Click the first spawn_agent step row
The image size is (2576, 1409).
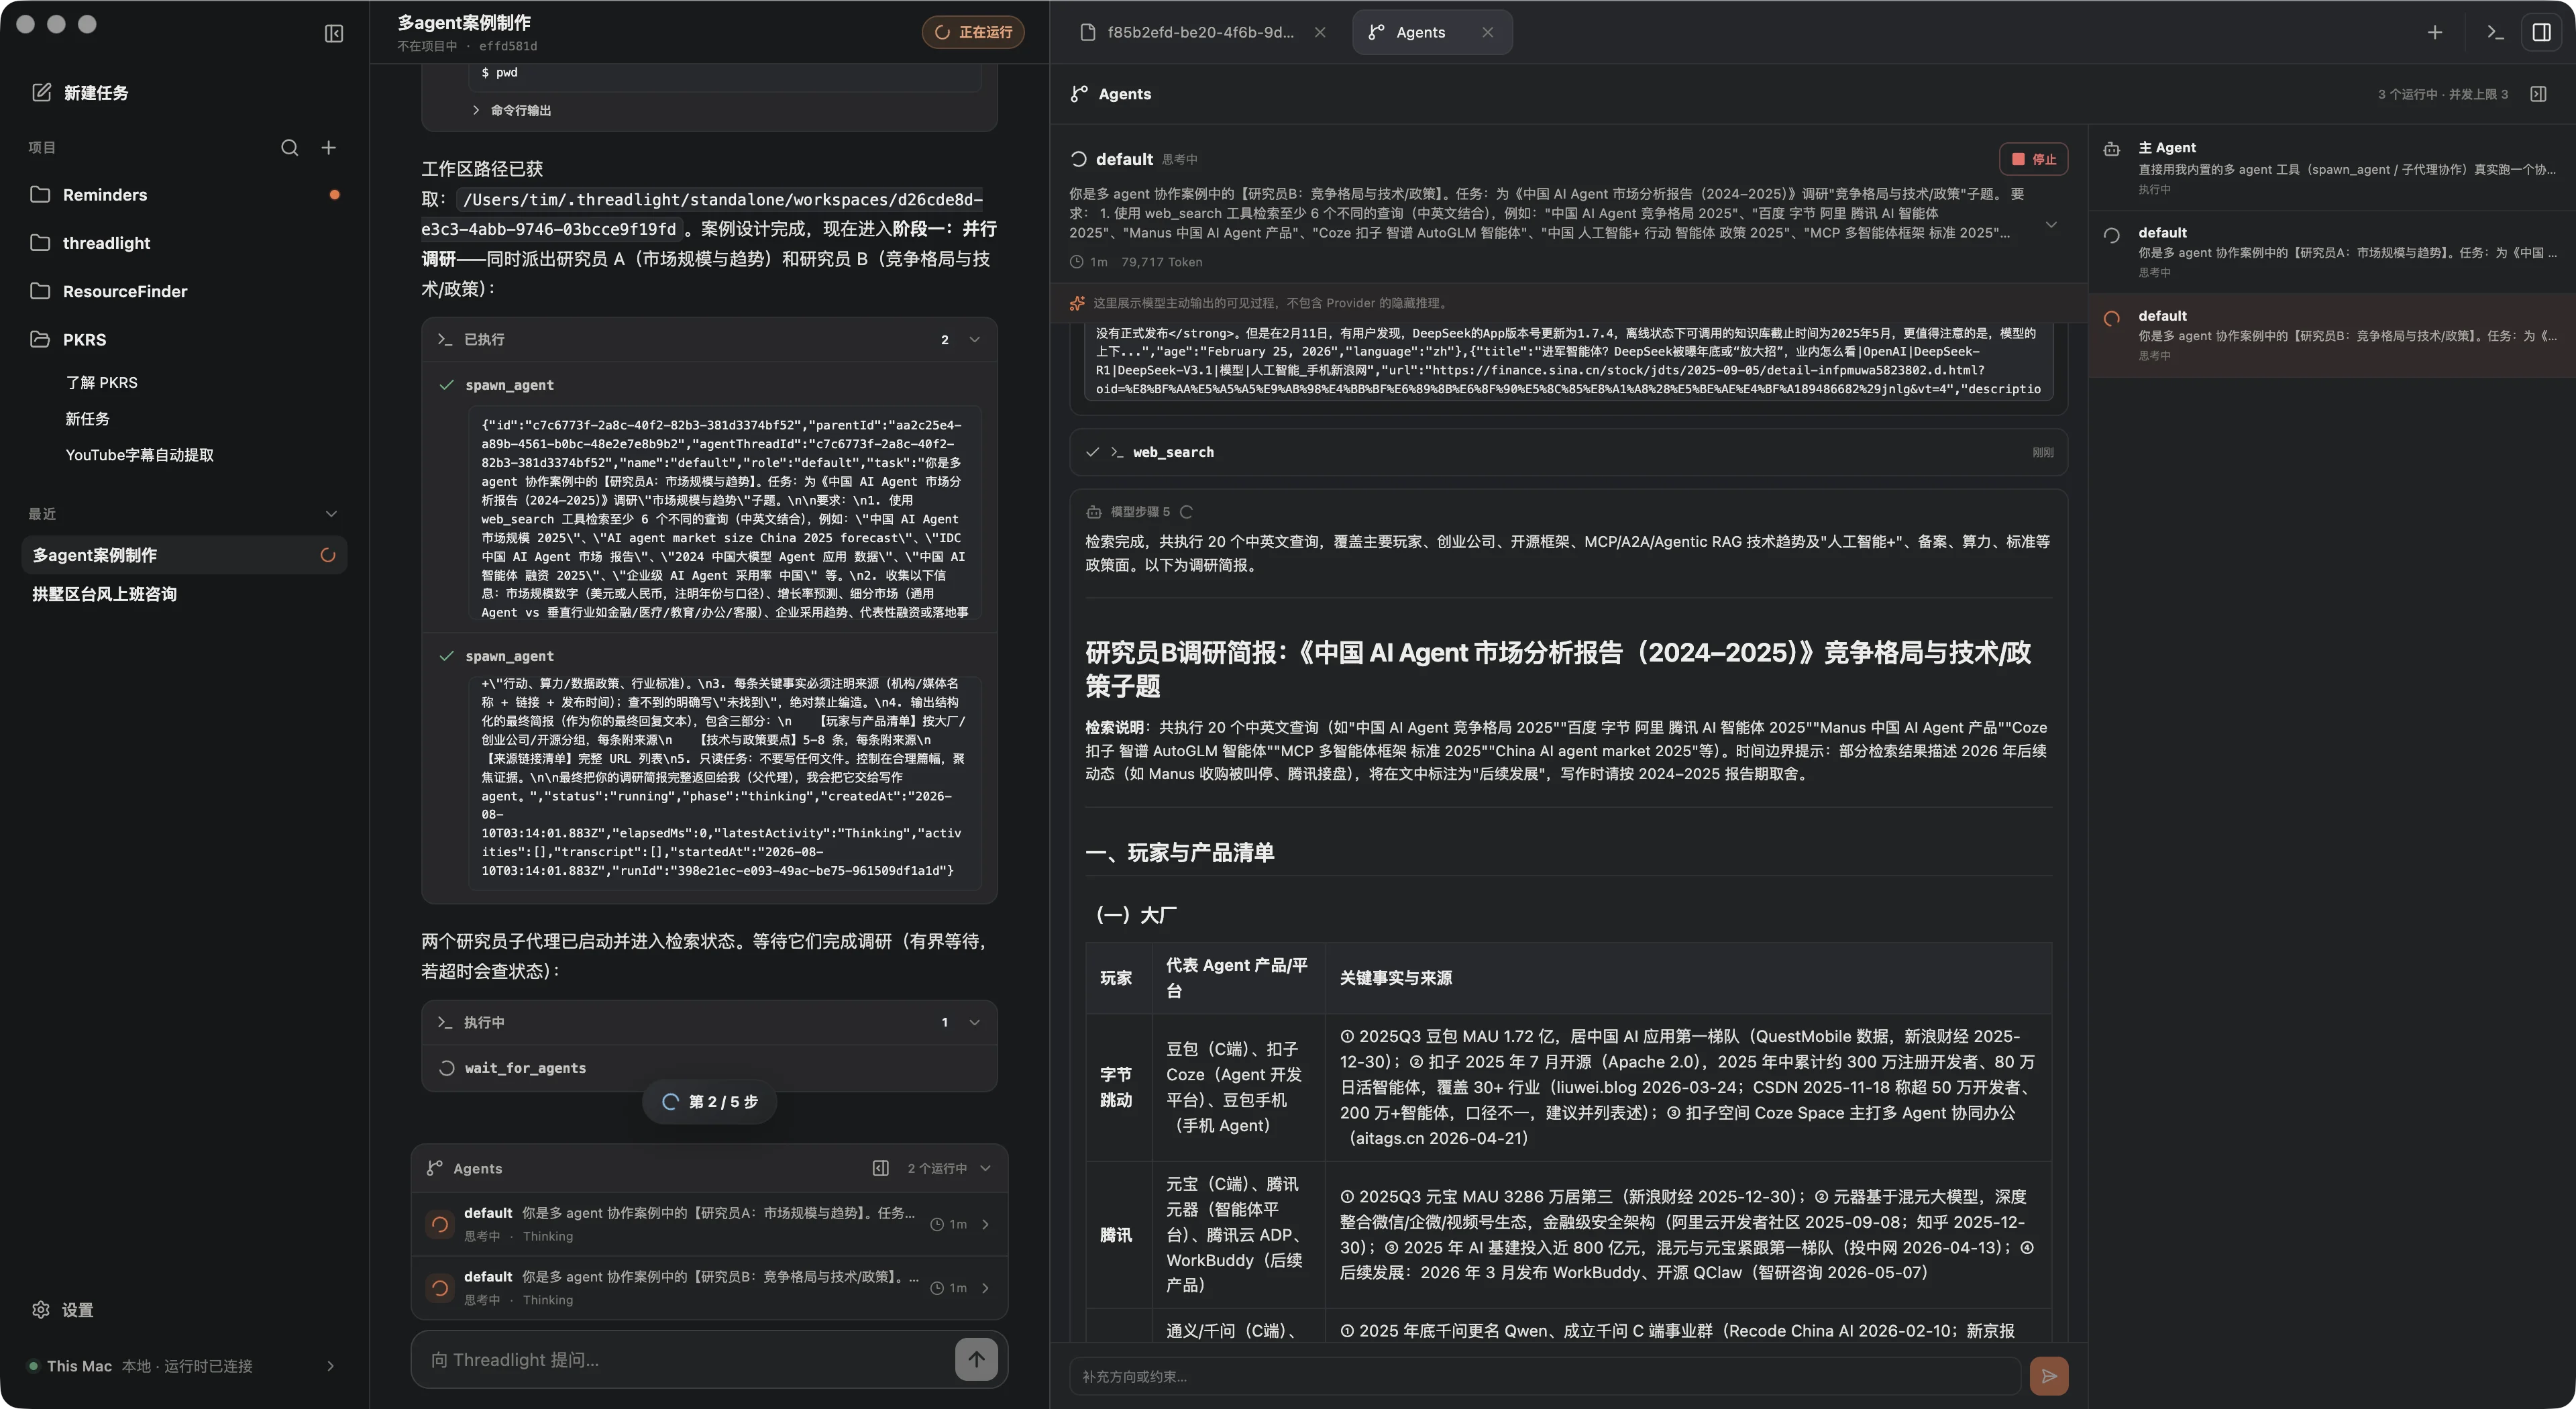pos(709,385)
